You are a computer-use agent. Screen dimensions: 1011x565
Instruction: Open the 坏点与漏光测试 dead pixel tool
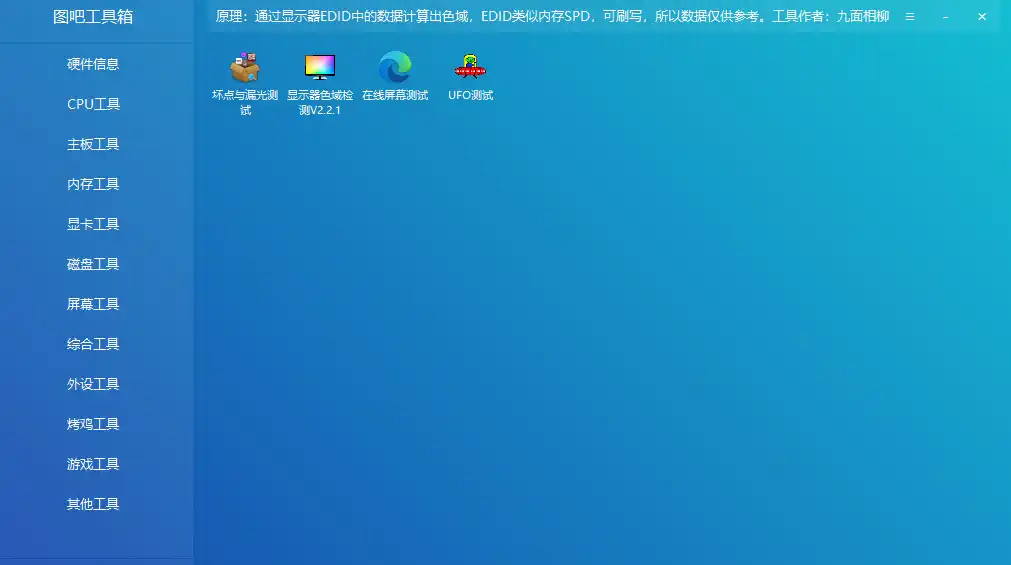[245, 70]
